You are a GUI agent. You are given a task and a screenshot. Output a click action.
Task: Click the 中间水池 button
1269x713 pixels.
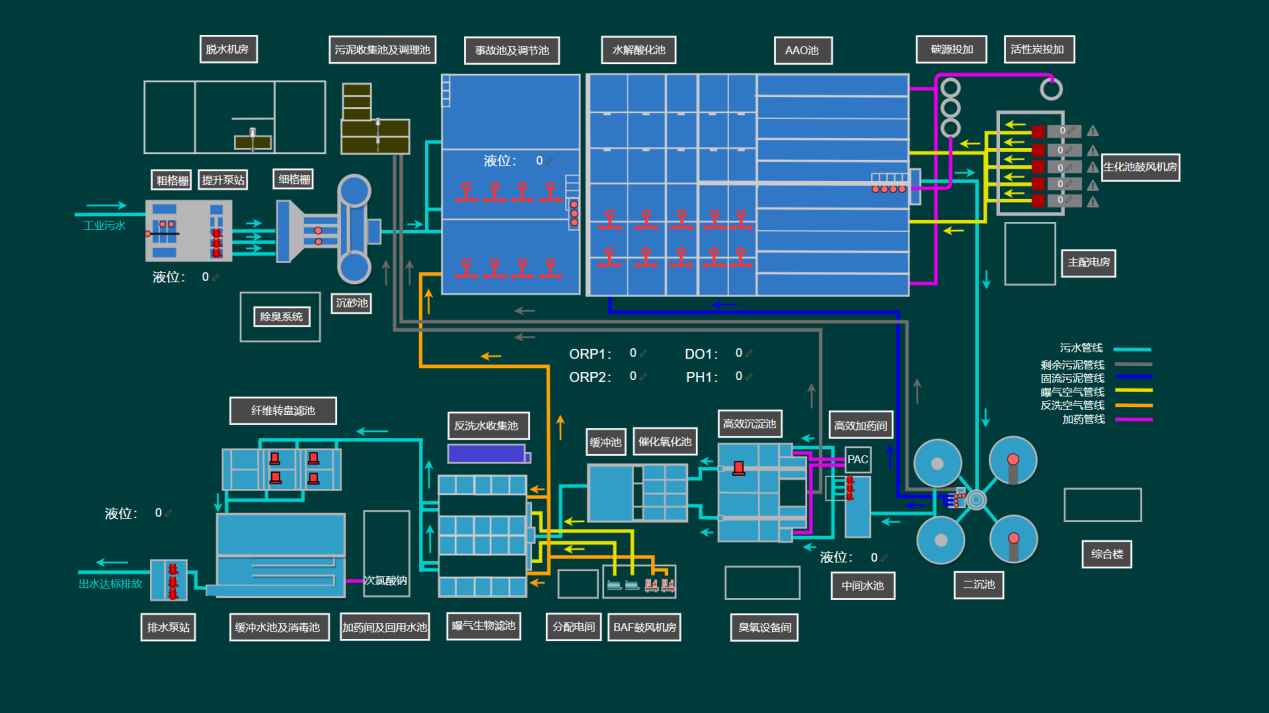click(863, 586)
